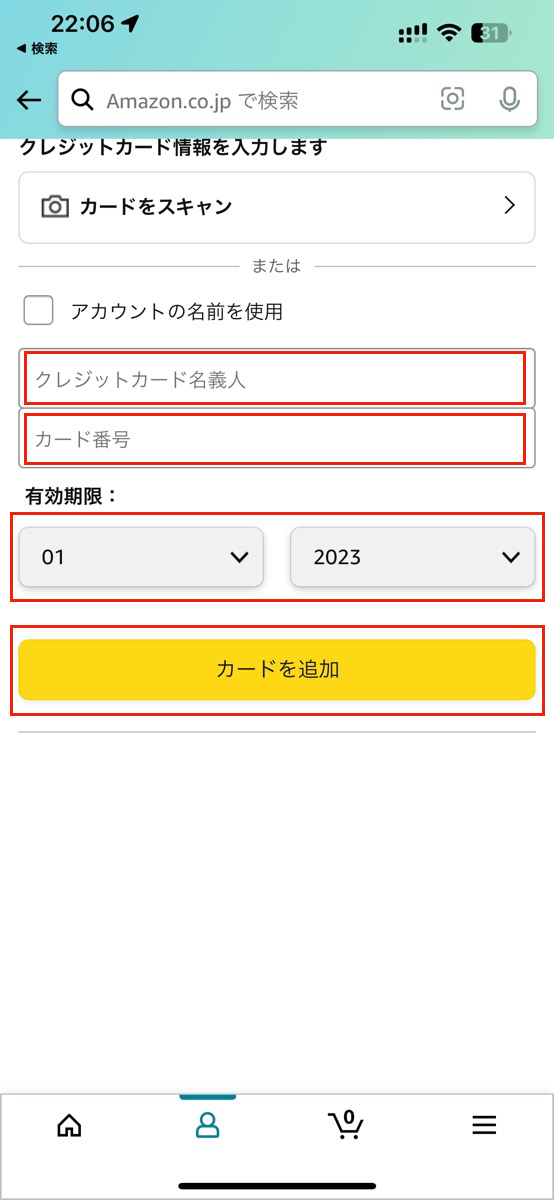Return to 検索 app via status bar
Image resolution: width=554 pixels, height=1200 pixels.
[x=37, y=48]
